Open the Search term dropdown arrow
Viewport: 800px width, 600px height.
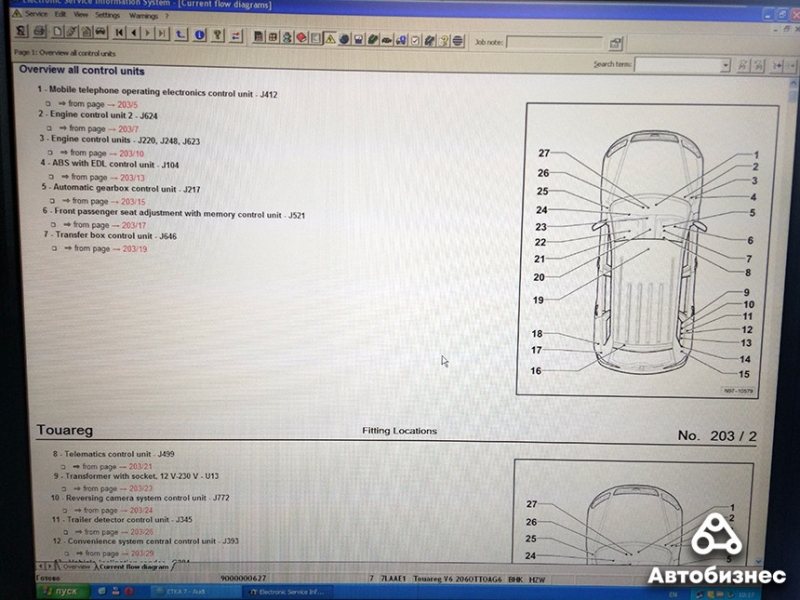[x=725, y=65]
